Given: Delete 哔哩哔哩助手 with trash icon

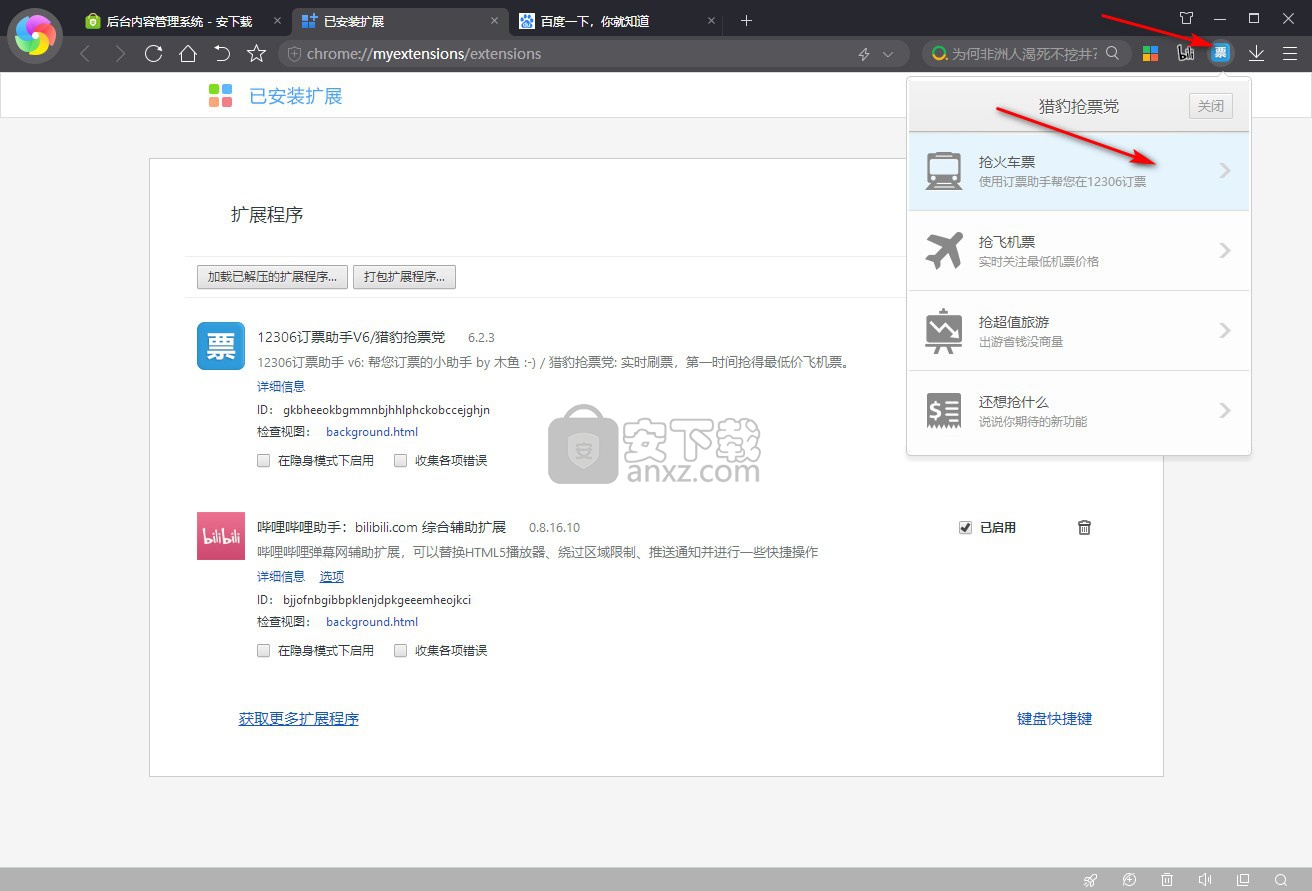Looking at the screenshot, I should point(1084,527).
